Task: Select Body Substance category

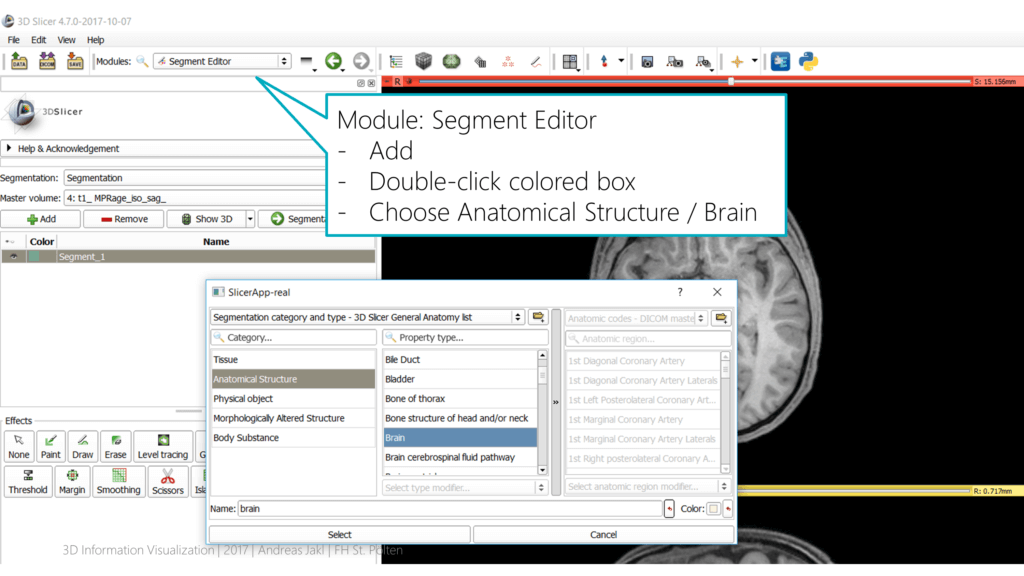Action: coord(293,438)
